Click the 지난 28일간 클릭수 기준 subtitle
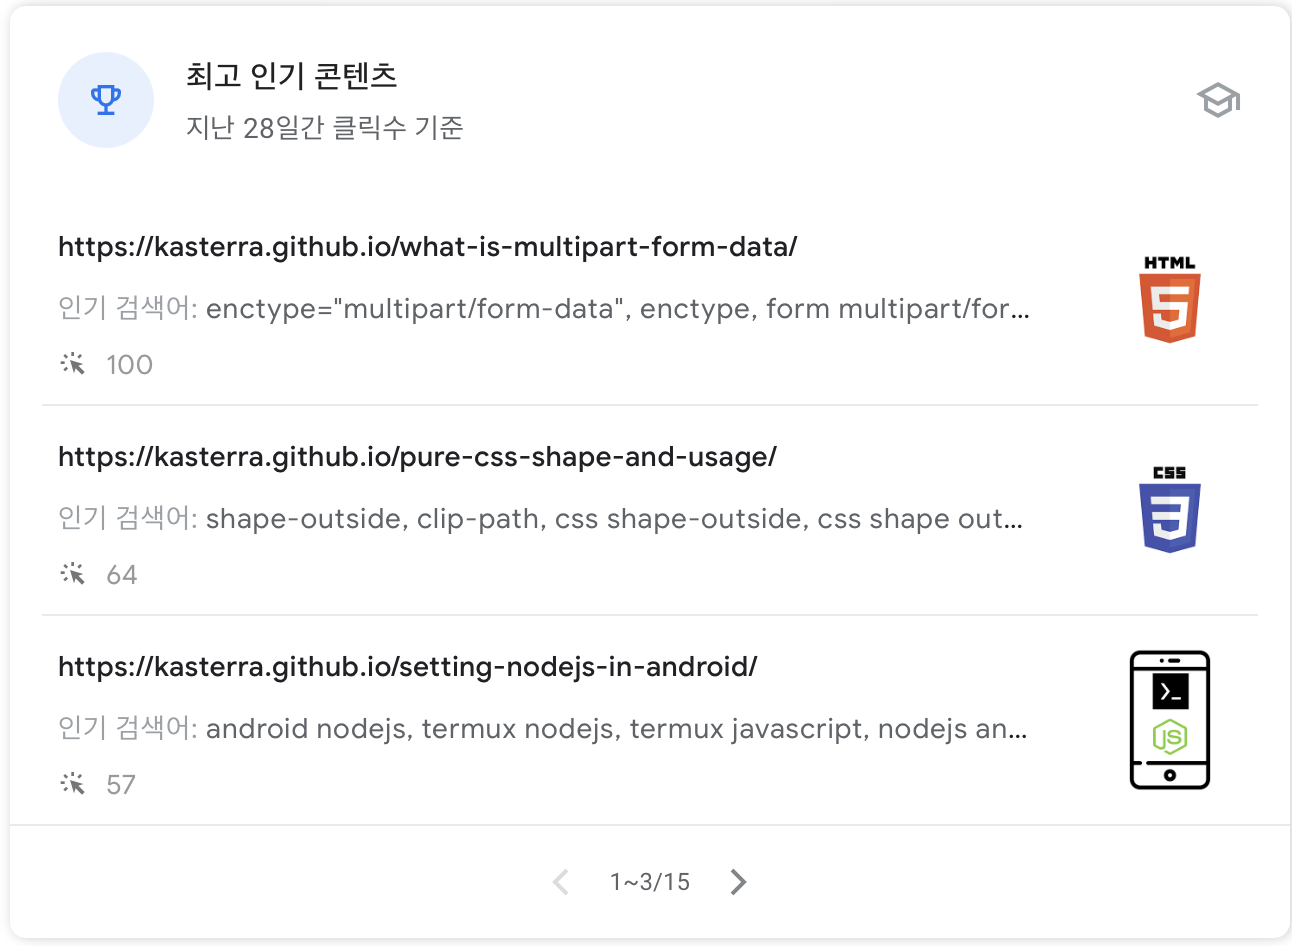The image size is (1292, 946). [x=324, y=128]
